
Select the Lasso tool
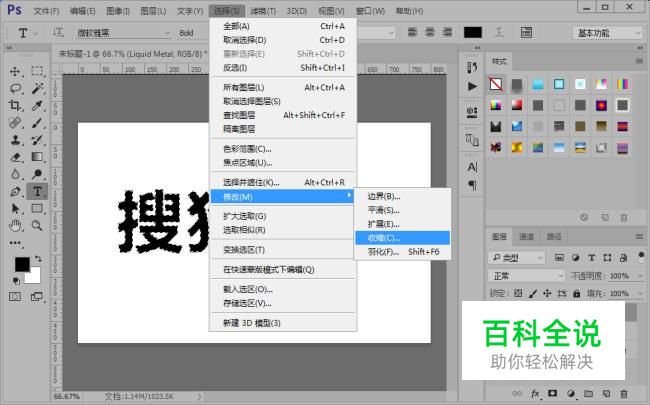(x=15, y=88)
